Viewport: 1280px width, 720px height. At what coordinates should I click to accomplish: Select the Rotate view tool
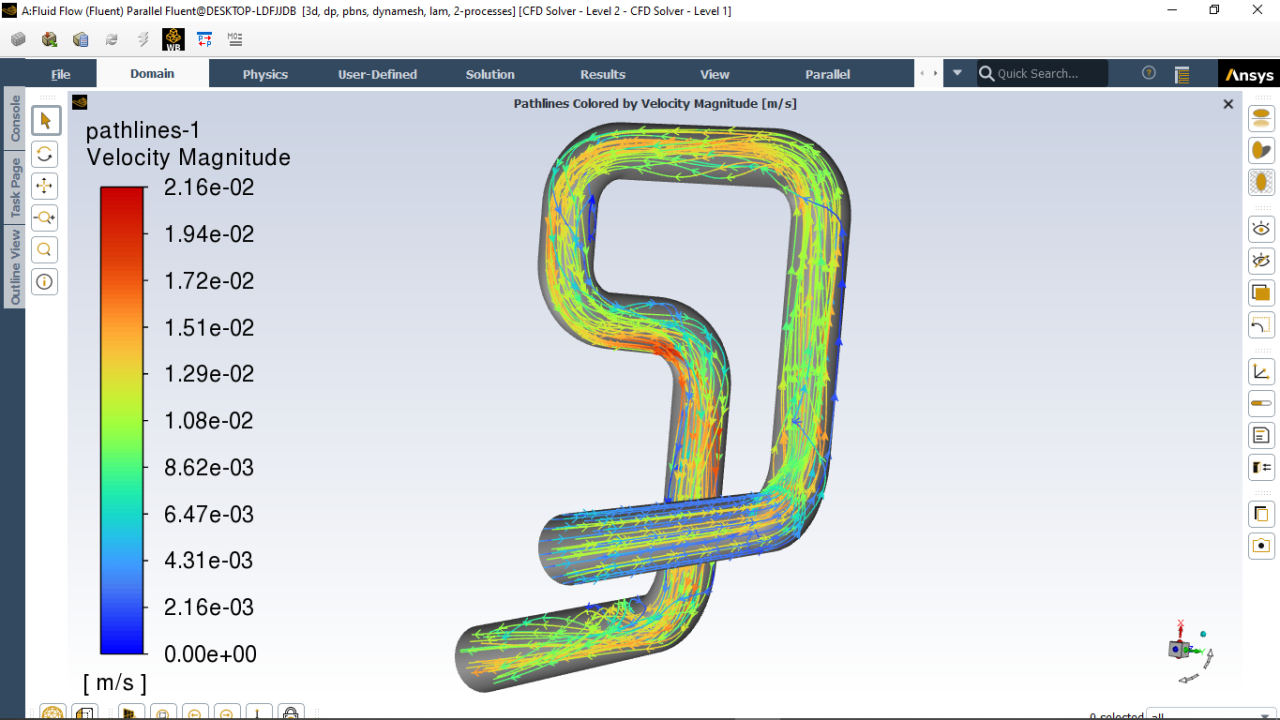coord(44,154)
